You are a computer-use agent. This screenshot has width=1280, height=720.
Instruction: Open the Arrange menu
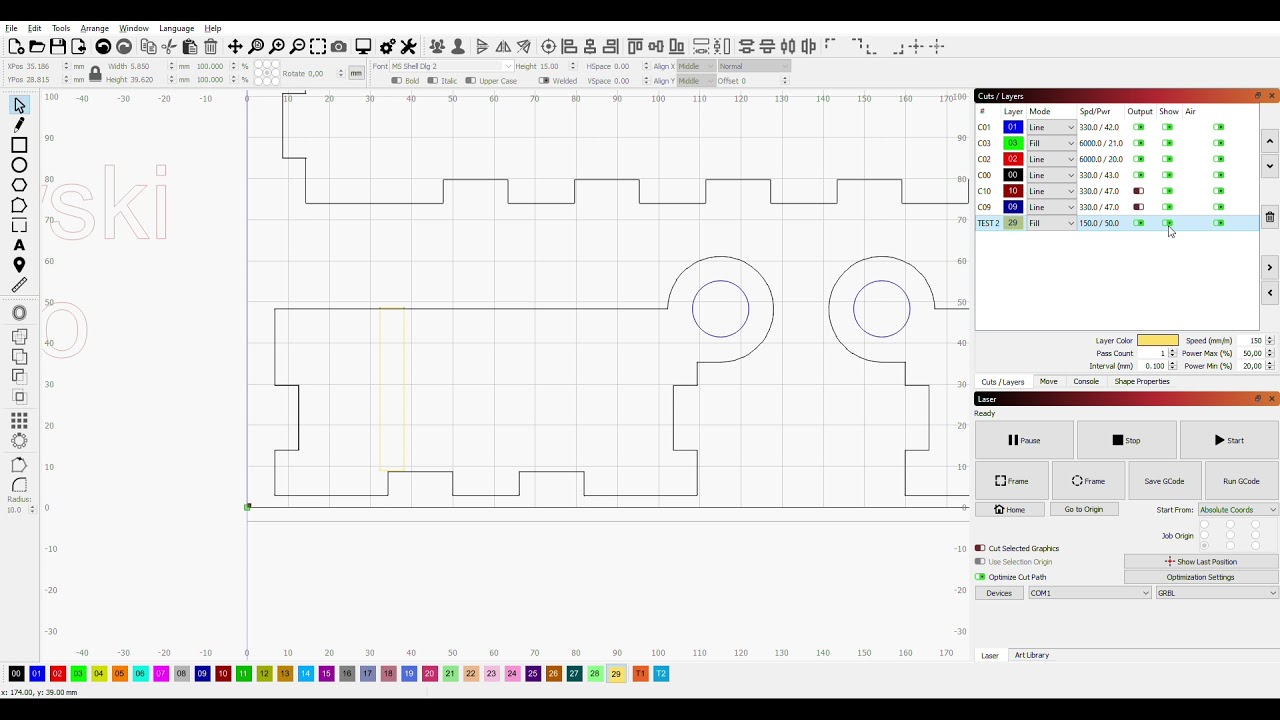[94, 28]
